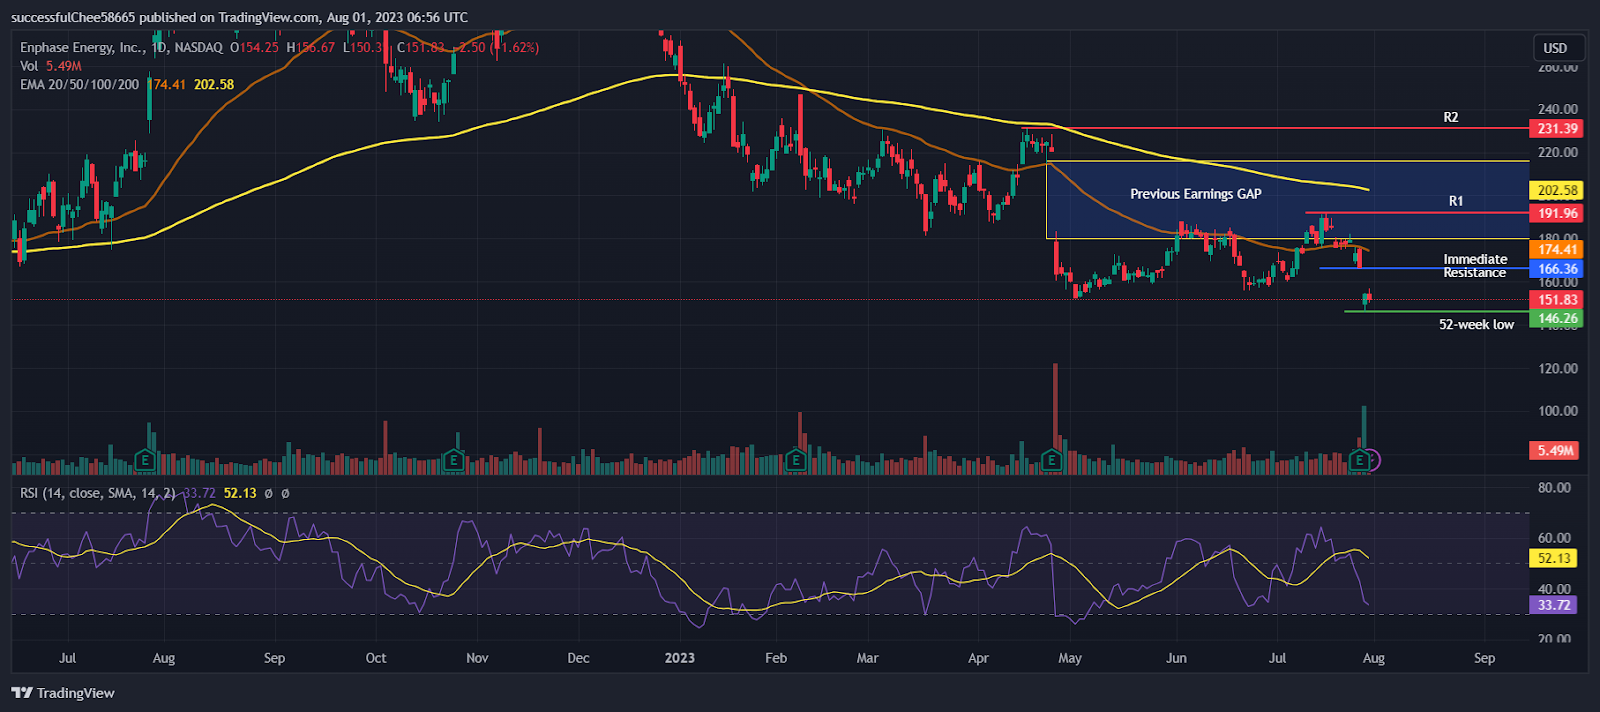Viewport: 1600px width, 712px height.
Task: Click the earnings E marker for late July 2023
Action: 1359,460
